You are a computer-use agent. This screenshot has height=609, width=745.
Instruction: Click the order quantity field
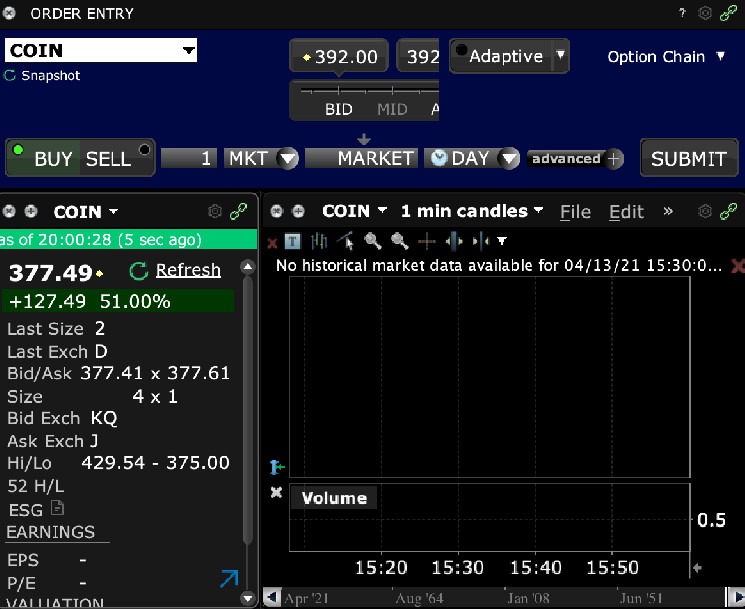[x=189, y=158]
